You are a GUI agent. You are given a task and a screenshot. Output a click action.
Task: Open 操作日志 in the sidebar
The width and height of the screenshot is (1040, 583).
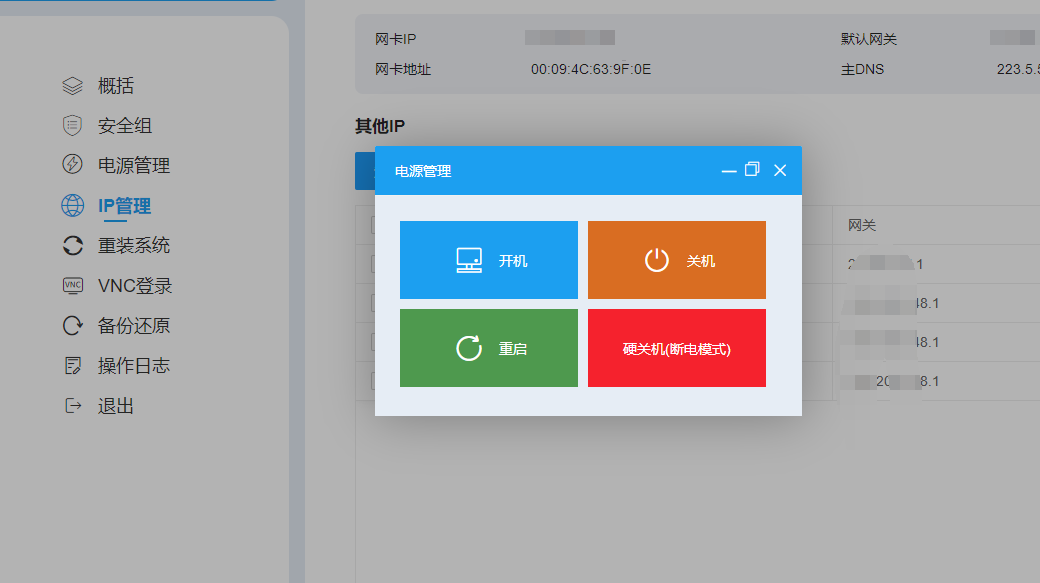(133, 366)
